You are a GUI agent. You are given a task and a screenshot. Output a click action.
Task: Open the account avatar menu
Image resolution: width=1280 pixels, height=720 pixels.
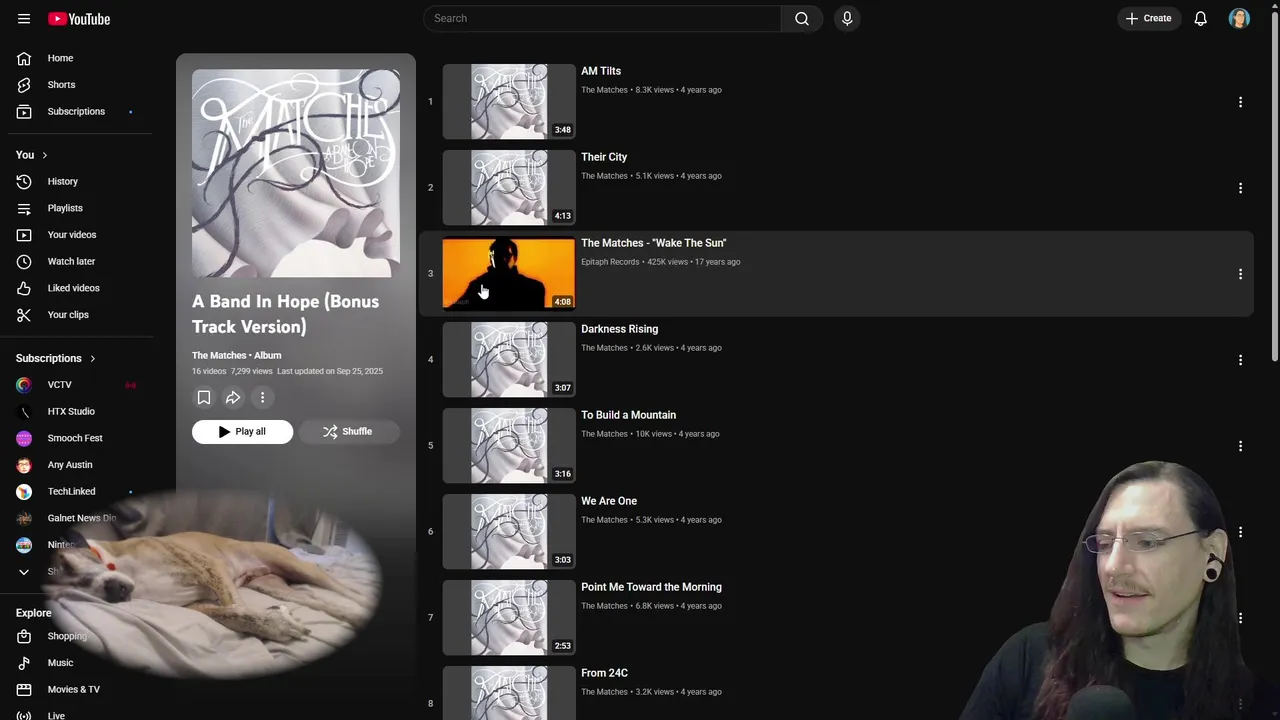tap(1239, 18)
